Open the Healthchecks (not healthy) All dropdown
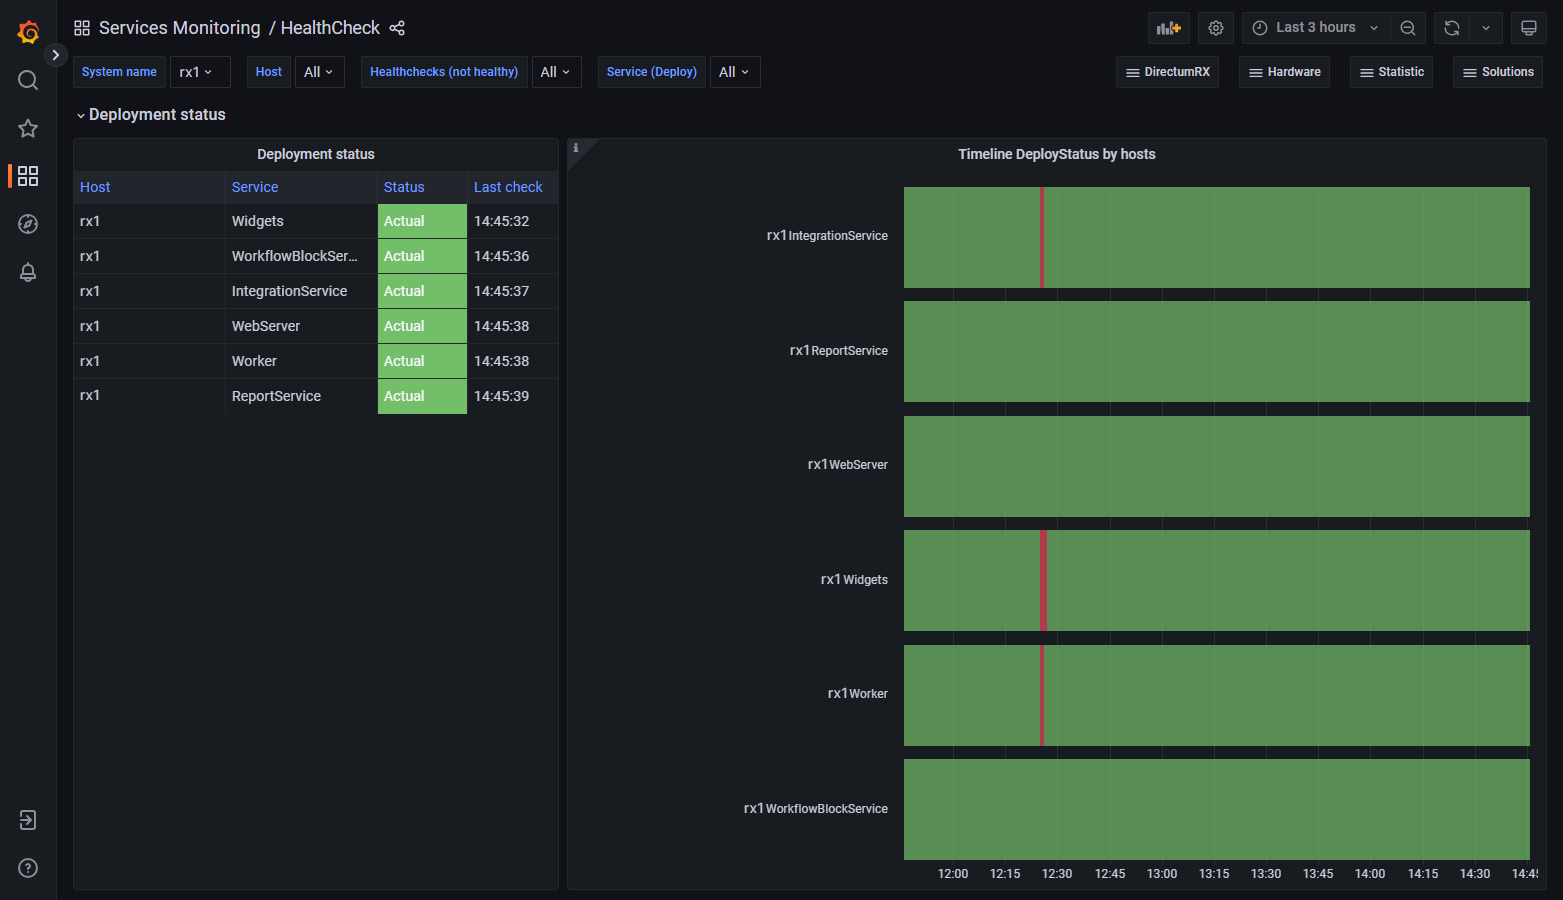Viewport: 1563px width, 900px height. 556,72
